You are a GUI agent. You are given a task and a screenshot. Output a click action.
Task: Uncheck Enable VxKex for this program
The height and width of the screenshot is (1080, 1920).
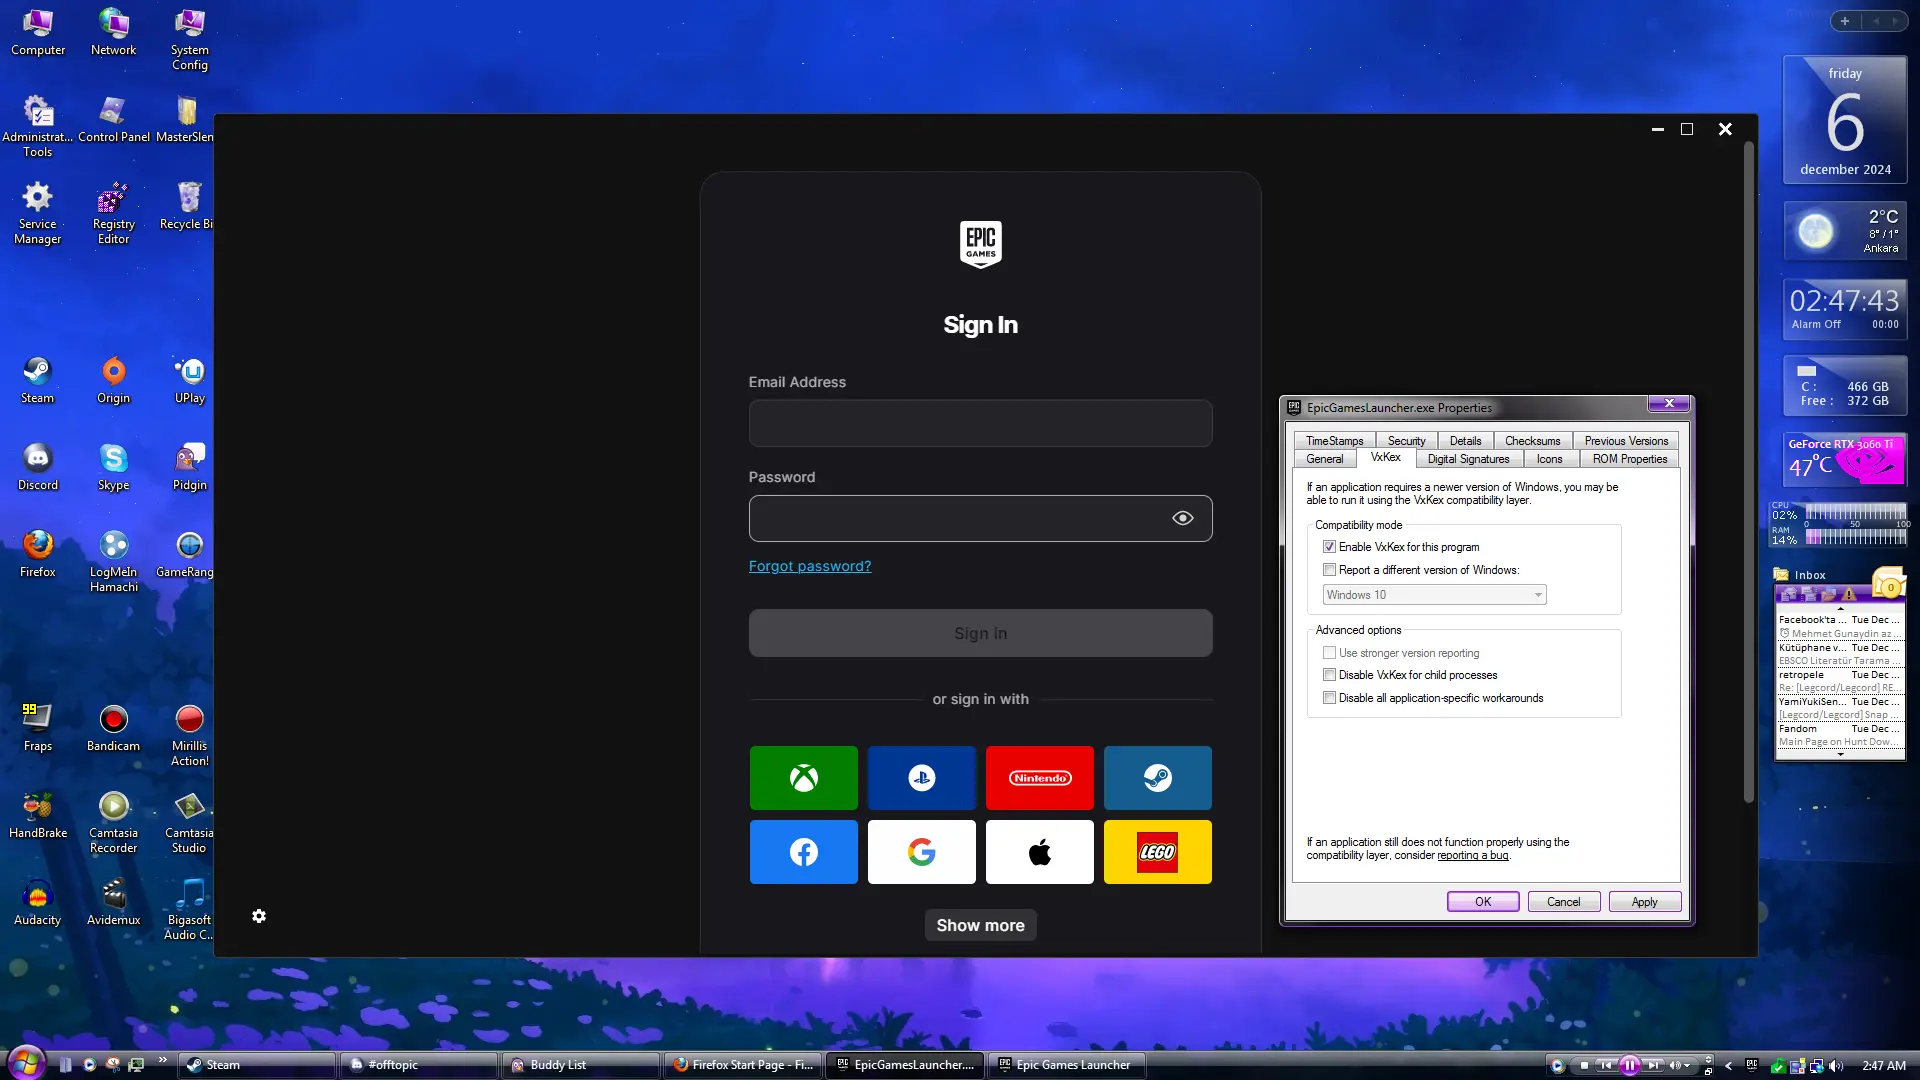point(1329,547)
